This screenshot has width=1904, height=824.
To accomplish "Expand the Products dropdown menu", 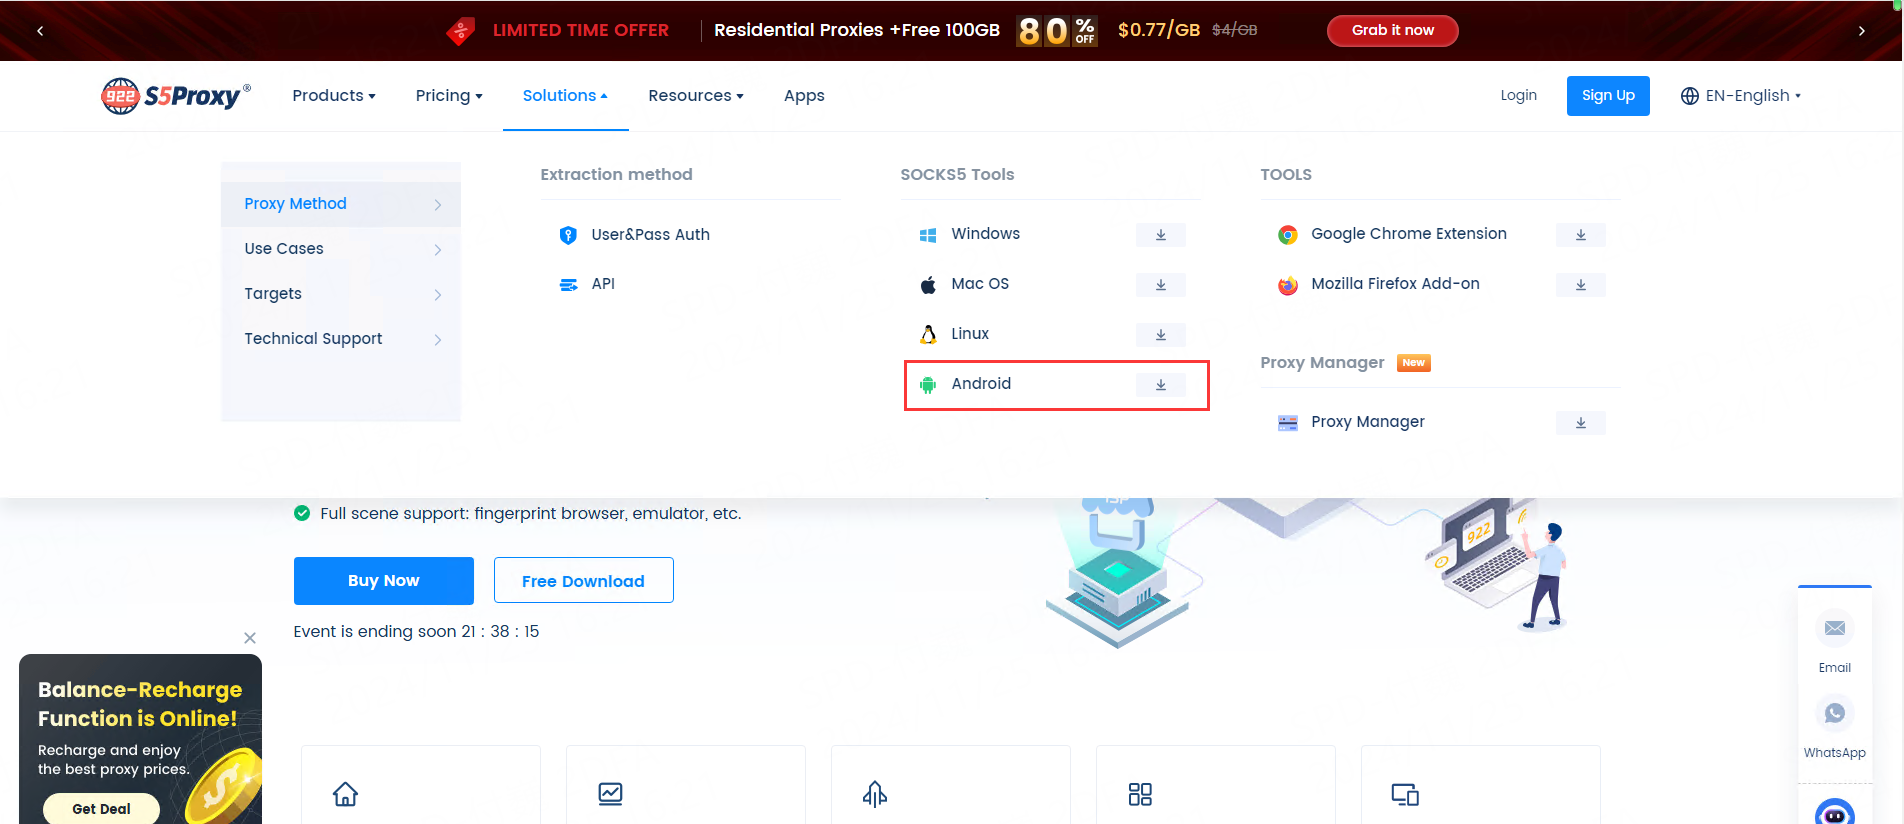I will 333,96.
